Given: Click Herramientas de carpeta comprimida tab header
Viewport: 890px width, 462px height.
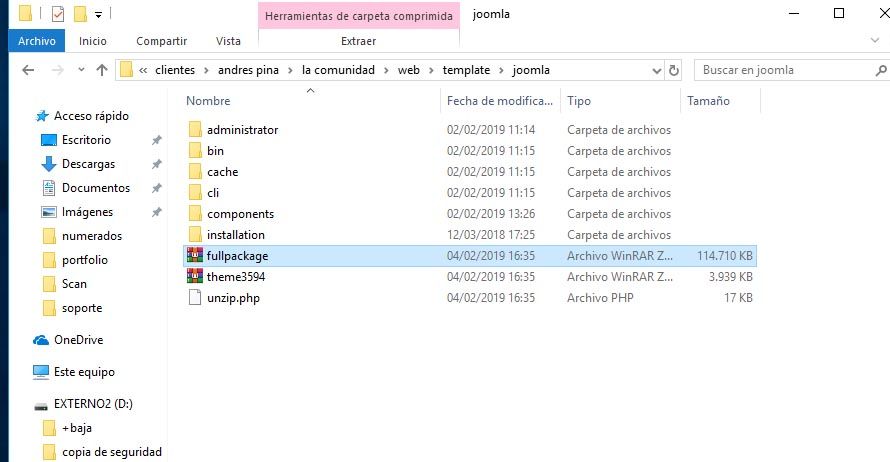Looking at the screenshot, I should (359, 15).
